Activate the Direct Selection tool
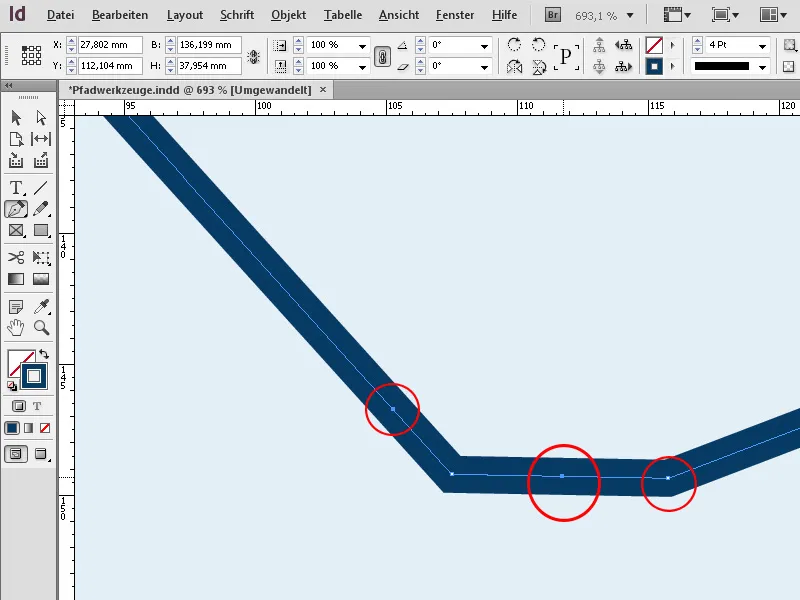The height and width of the screenshot is (600, 800). 43,117
